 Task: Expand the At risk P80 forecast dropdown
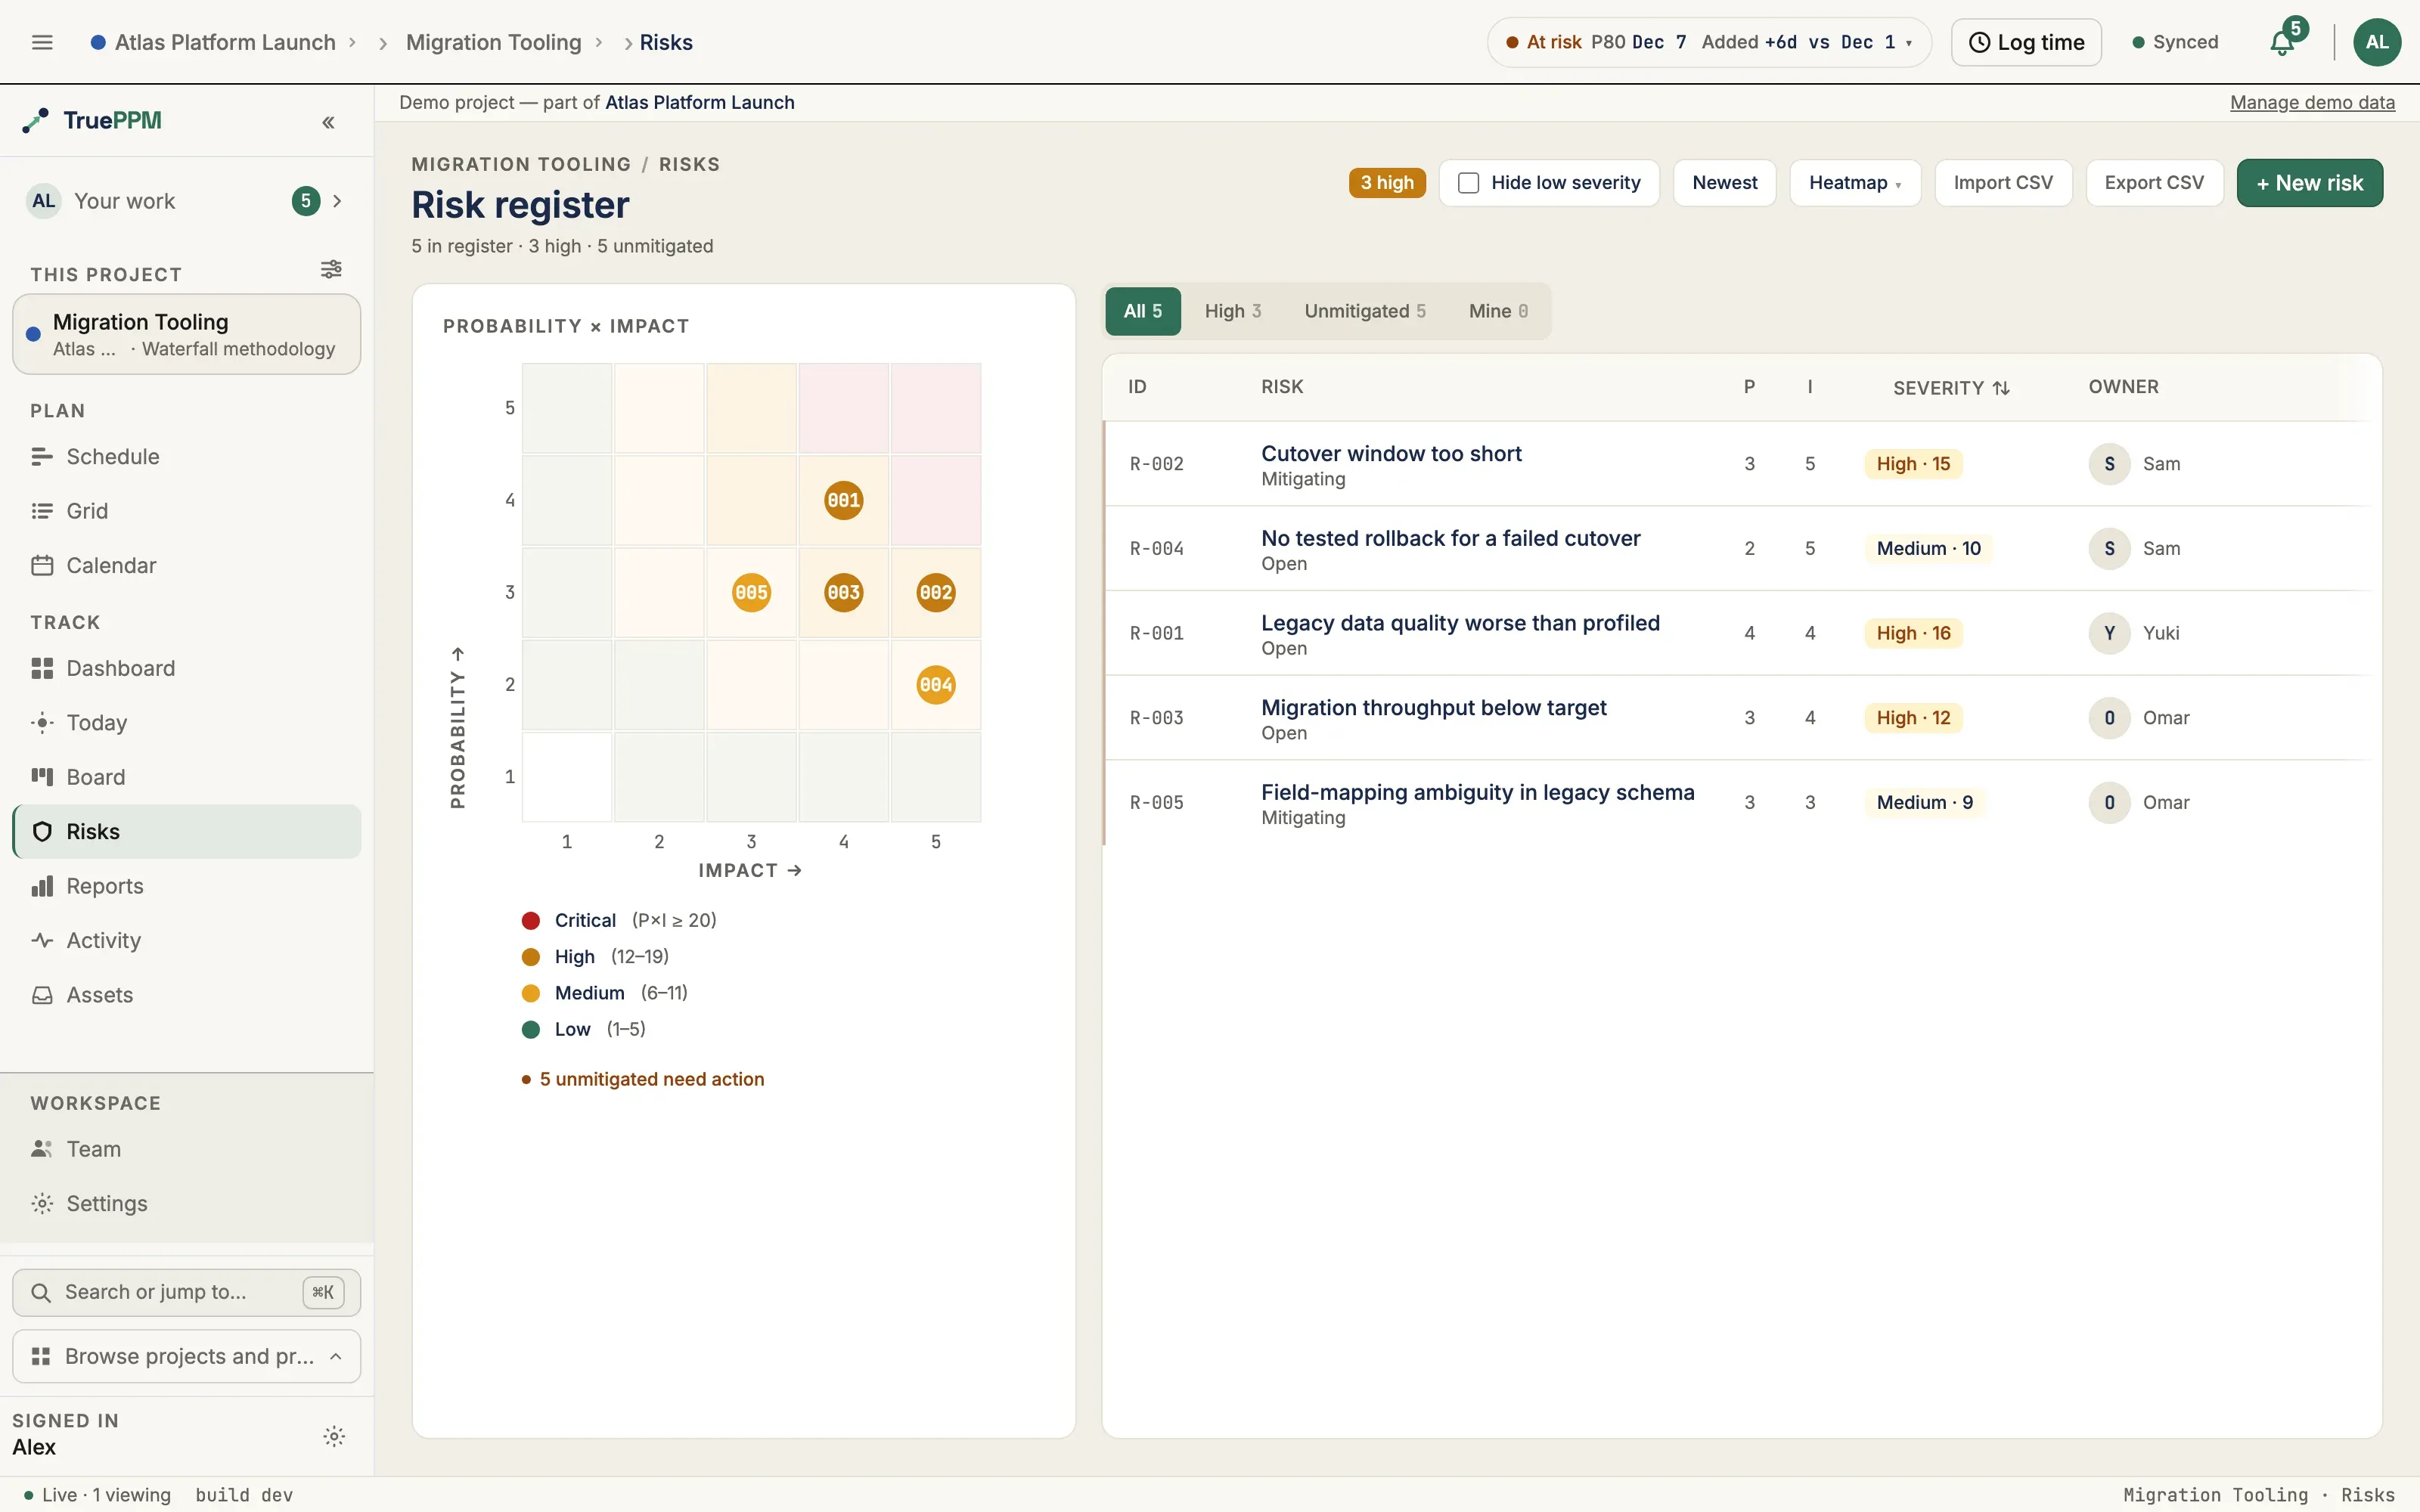1709,42
